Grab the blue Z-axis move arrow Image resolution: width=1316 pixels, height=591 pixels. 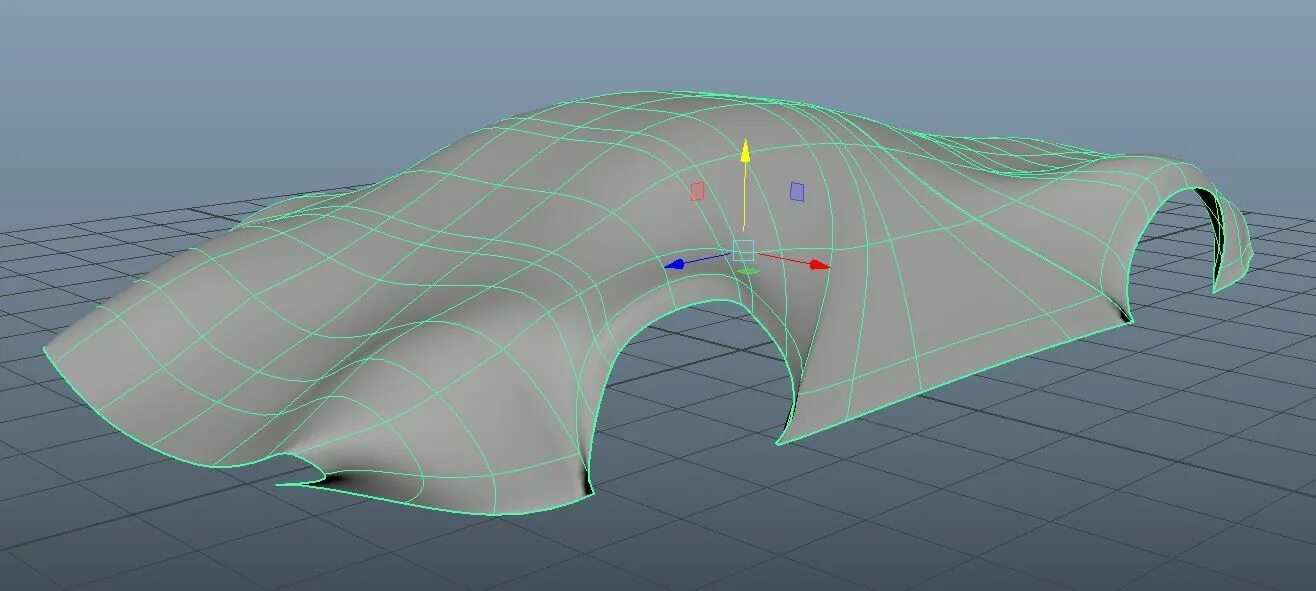(x=675, y=265)
